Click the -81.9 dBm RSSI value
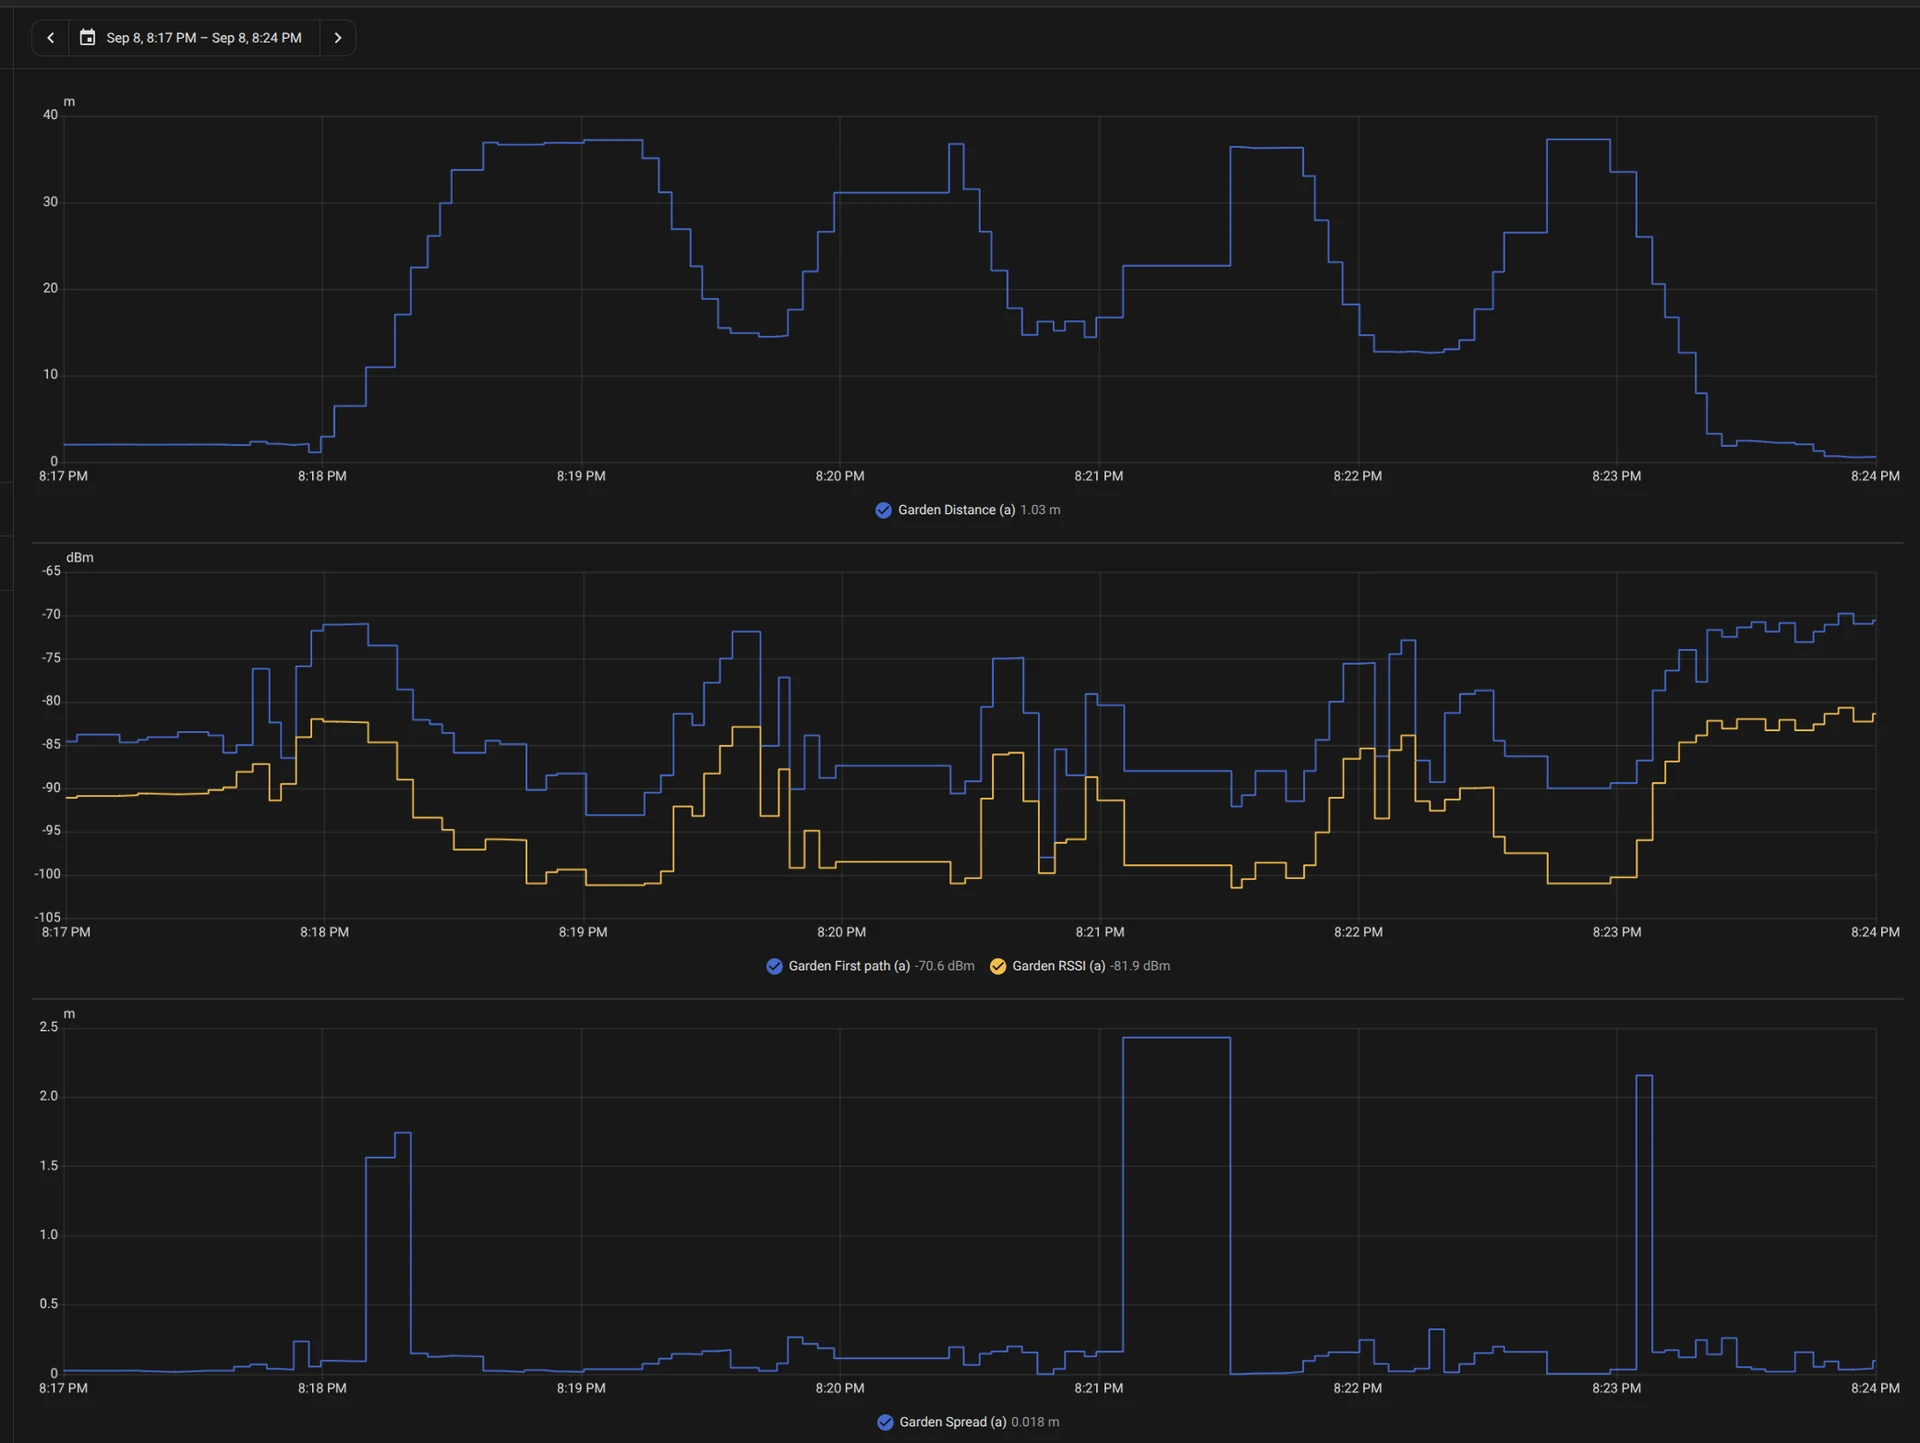The height and width of the screenshot is (1443, 1920). point(1140,966)
